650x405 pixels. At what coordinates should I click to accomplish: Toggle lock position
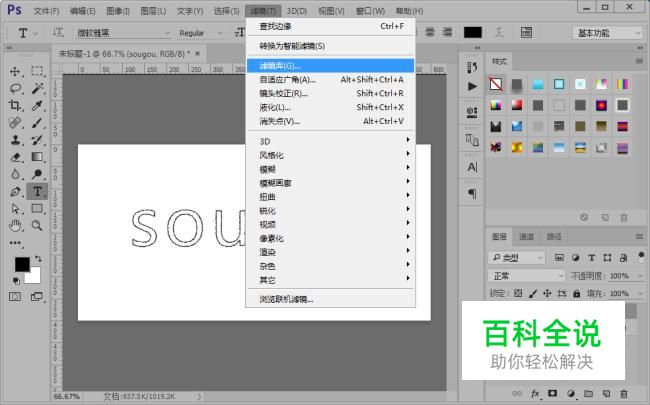[547, 293]
